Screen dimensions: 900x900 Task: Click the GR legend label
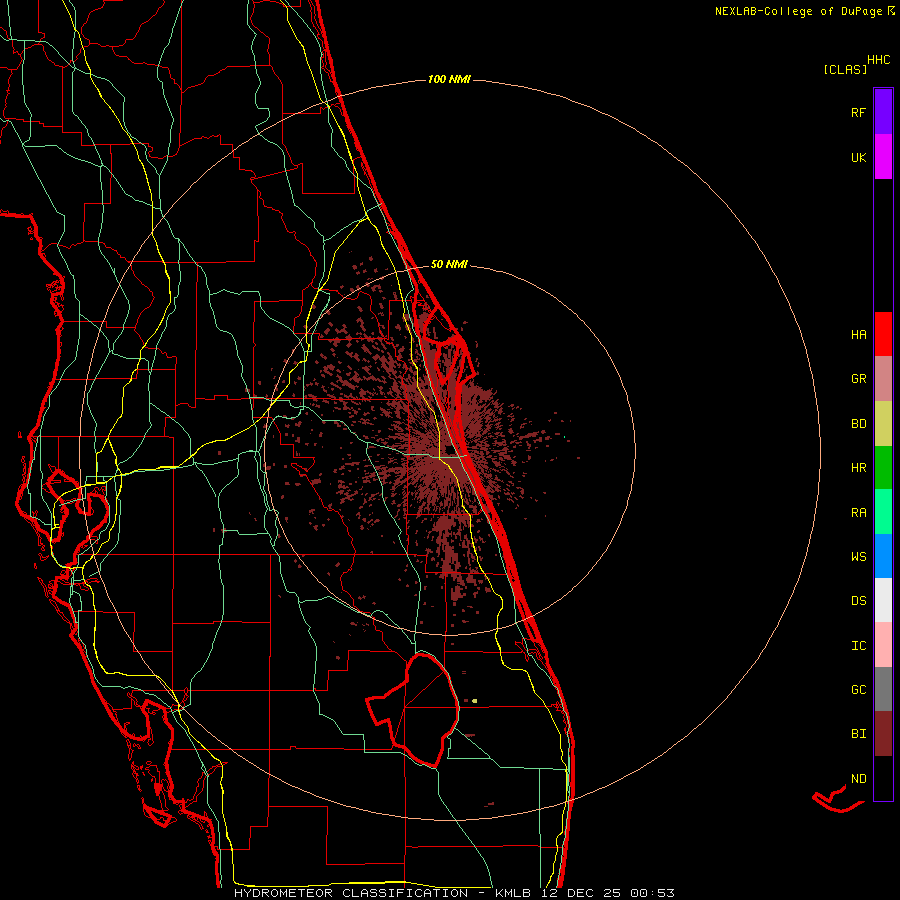point(858,379)
